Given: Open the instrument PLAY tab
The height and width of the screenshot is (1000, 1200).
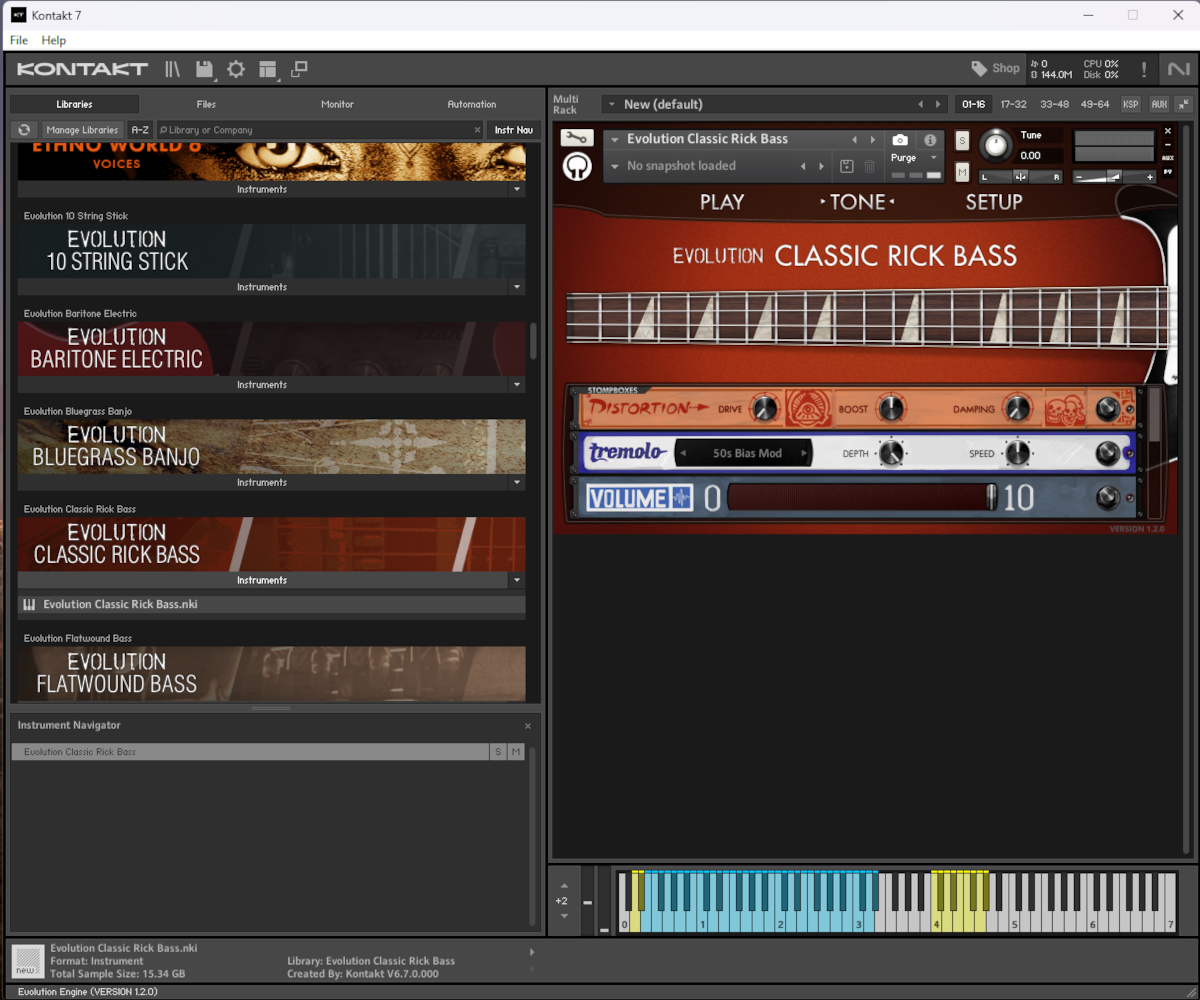Looking at the screenshot, I should pos(722,202).
